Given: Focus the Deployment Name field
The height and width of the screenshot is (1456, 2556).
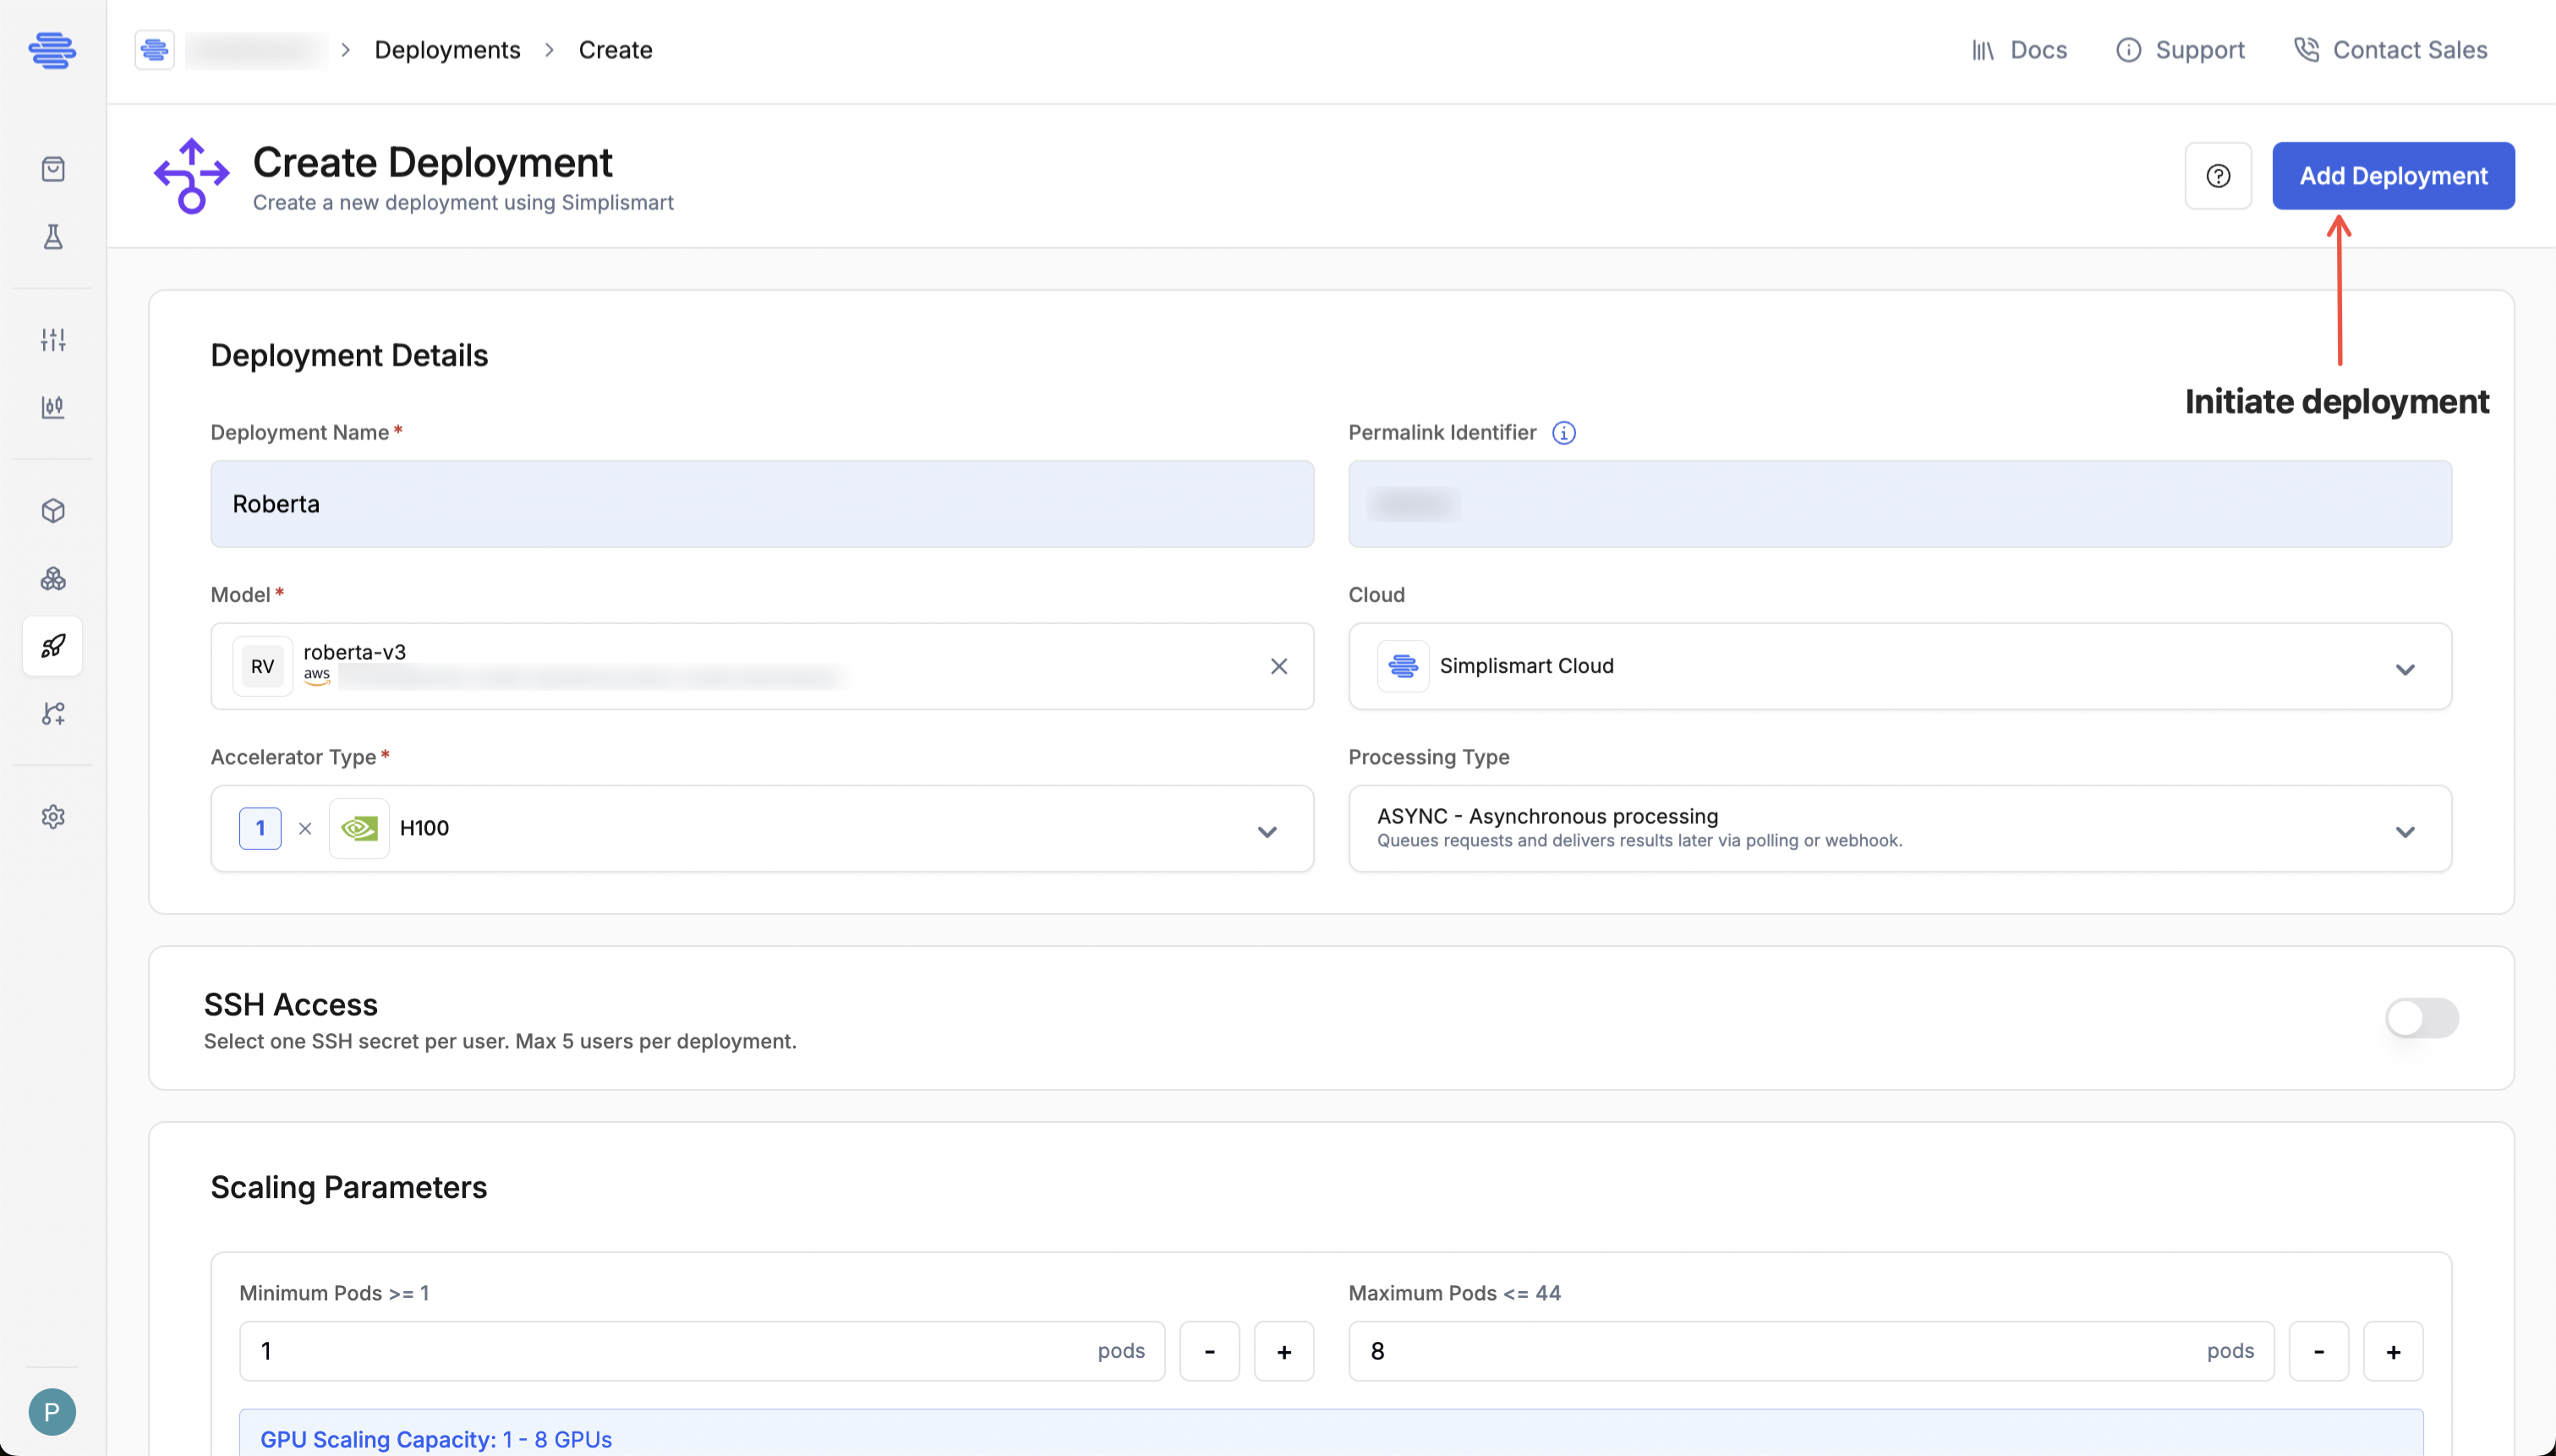Looking at the screenshot, I should (762, 504).
